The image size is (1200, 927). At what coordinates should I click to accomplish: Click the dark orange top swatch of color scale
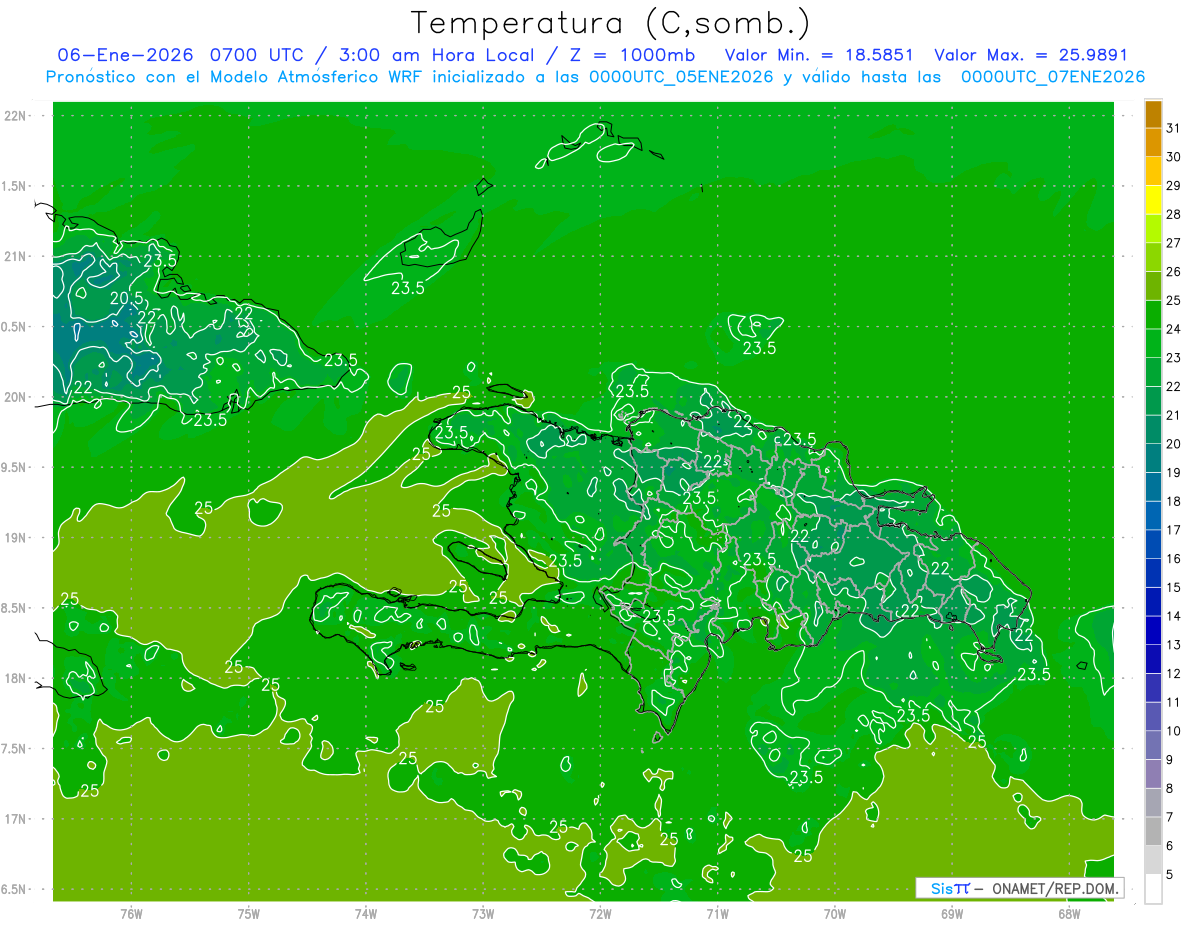[1153, 115]
